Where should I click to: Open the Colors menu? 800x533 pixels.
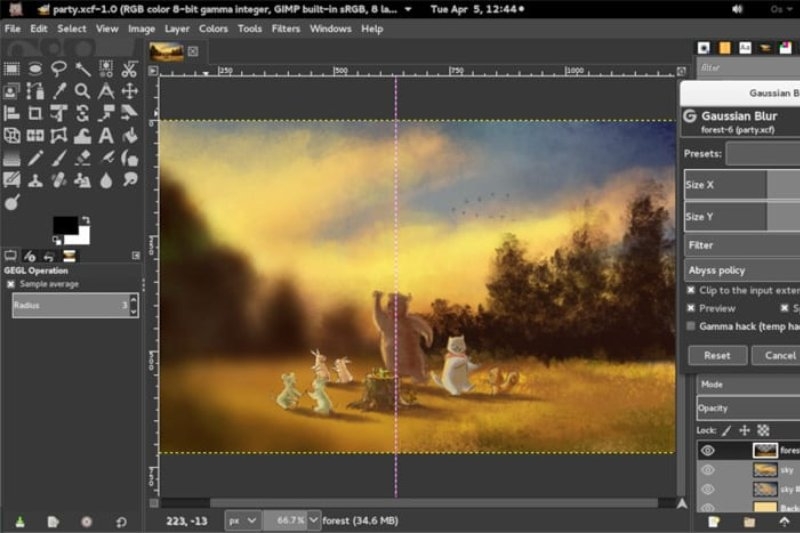[213, 29]
